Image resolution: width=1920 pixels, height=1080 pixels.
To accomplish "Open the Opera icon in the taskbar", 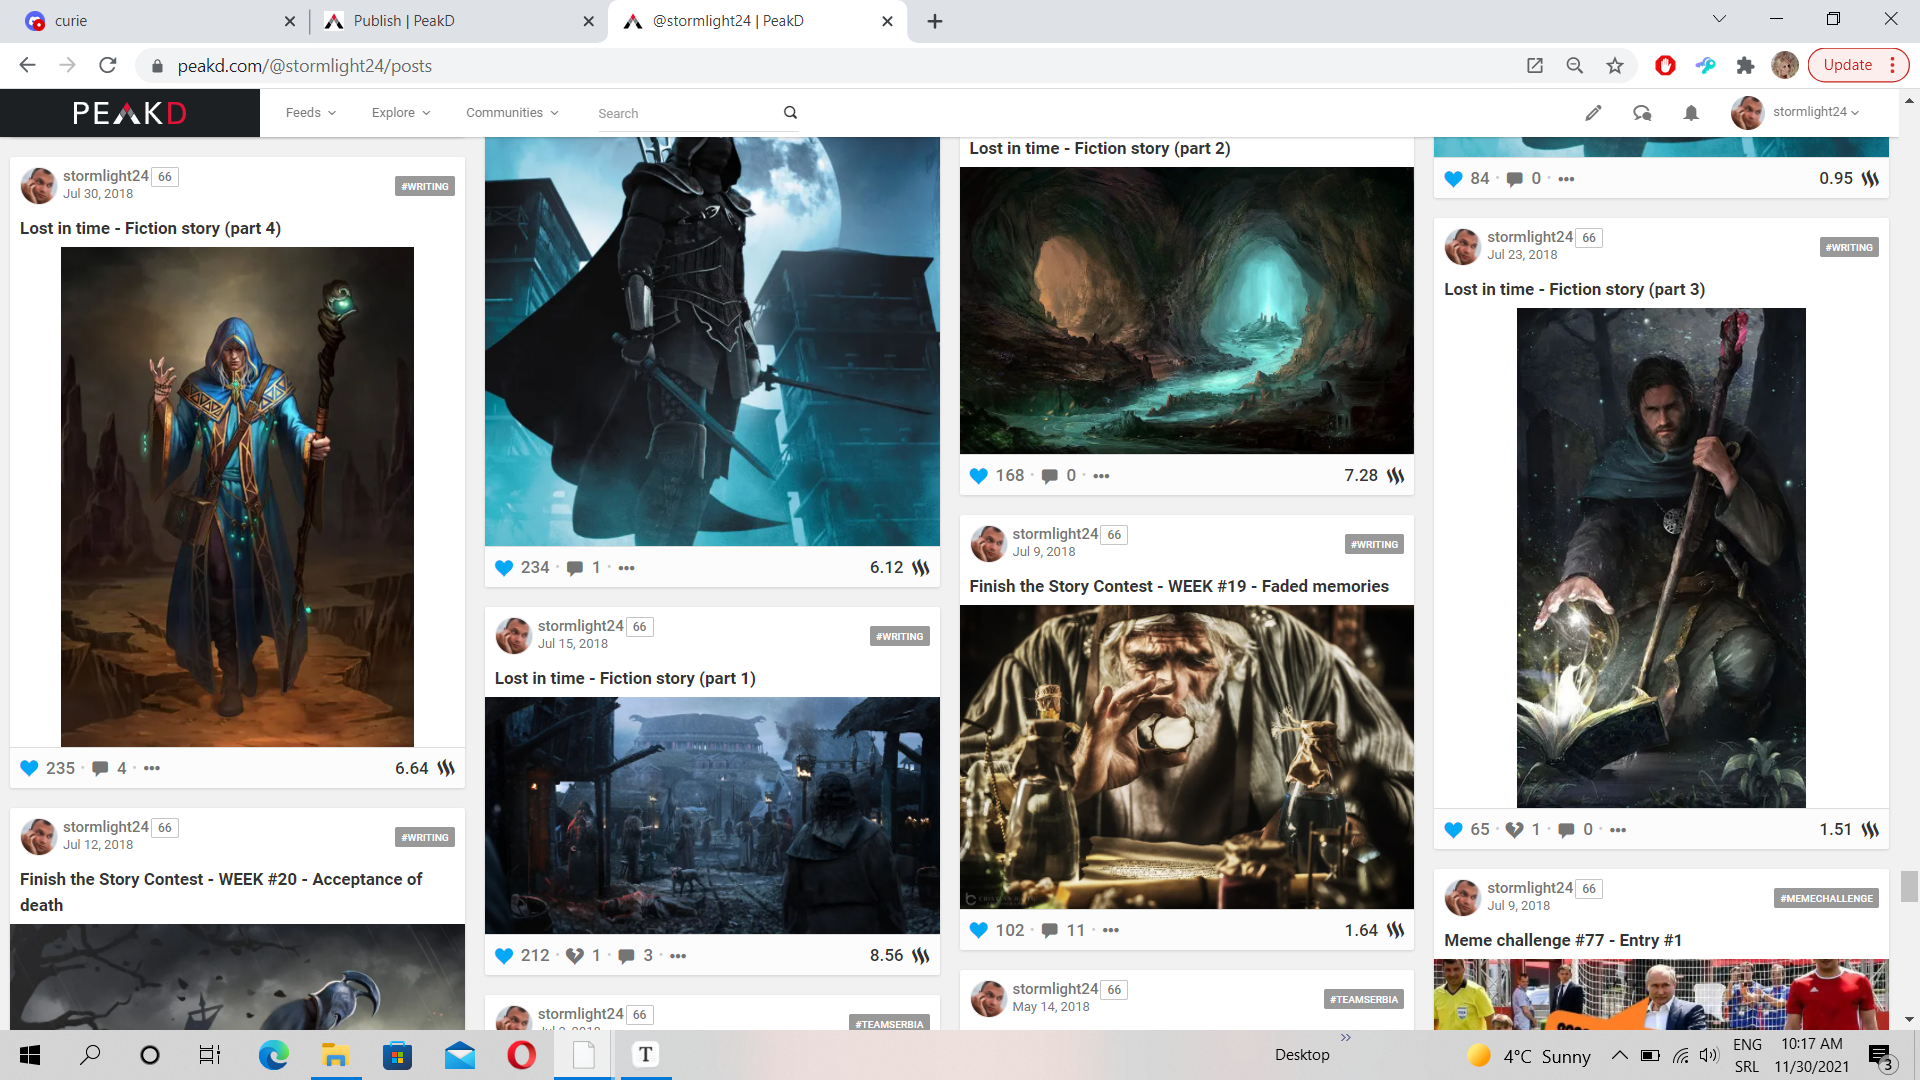I will pyautogui.click(x=521, y=1055).
